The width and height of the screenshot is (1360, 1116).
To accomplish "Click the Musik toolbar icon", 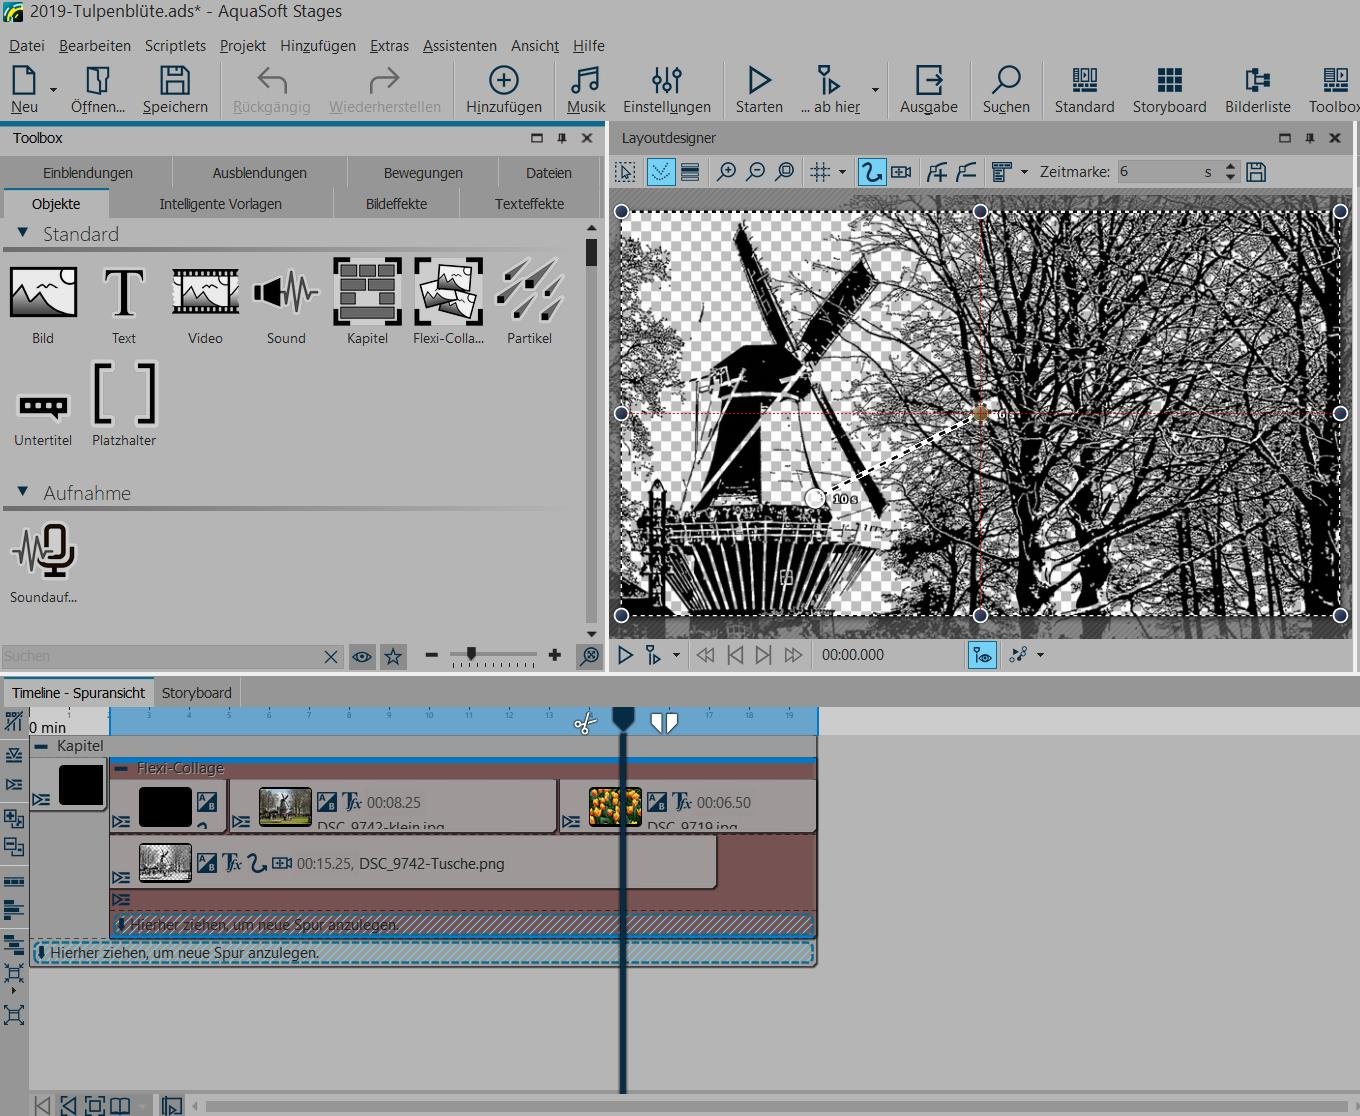I will (x=585, y=82).
